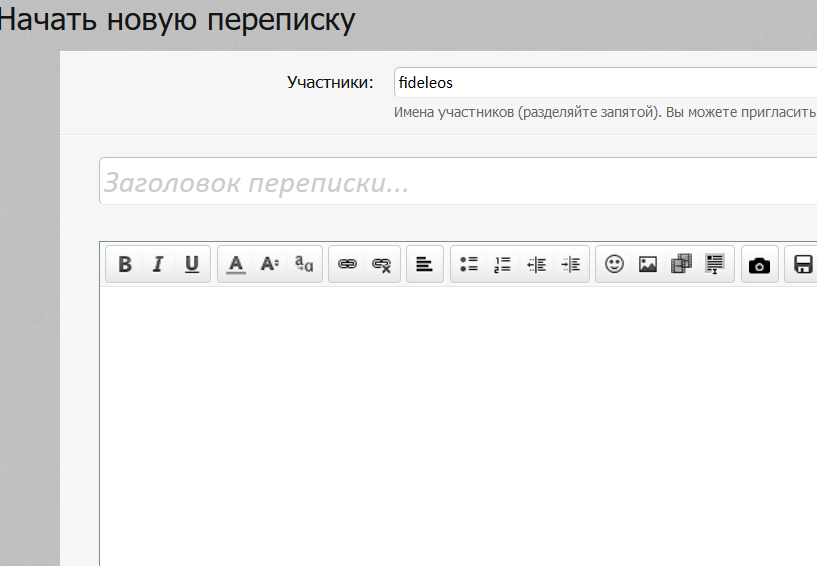Click the insert quote/special block icon
817x566 pixels.
click(715, 264)
